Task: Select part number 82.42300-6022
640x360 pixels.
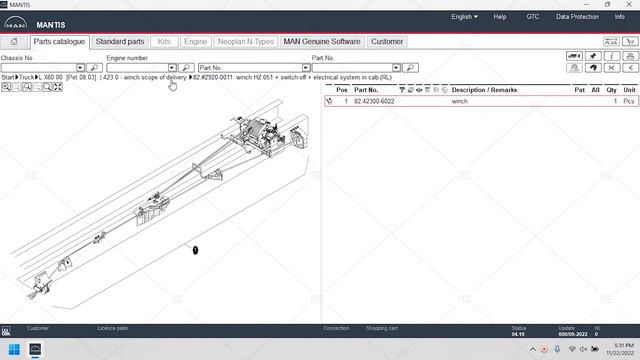Action: pos(374,101)
